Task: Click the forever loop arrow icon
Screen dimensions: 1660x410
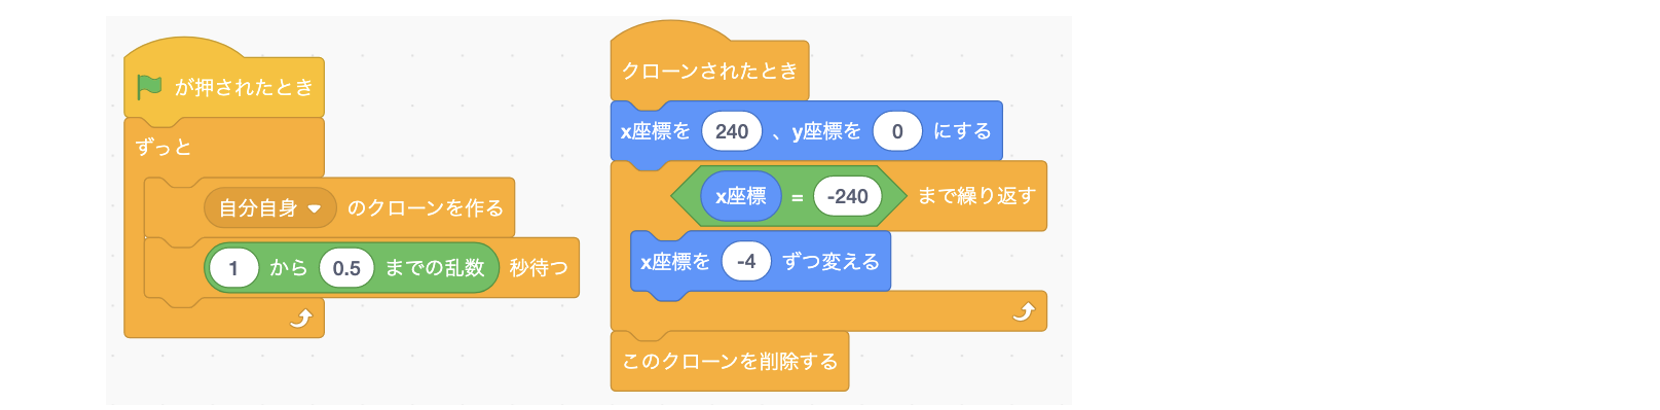Action: click(x=301, y=318)
